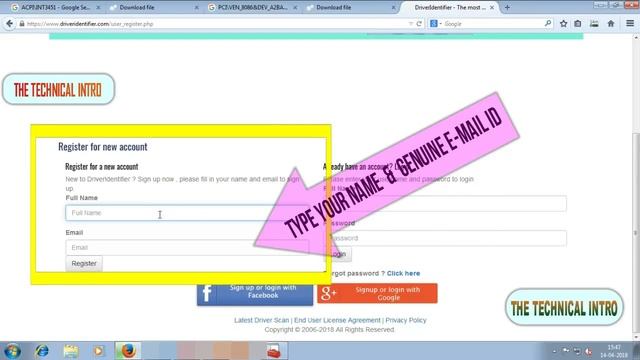This screenshot has height=360, width=640.
Task: Open a new tab with plus button
Action: pyautogui.click(x=507, y=7)
